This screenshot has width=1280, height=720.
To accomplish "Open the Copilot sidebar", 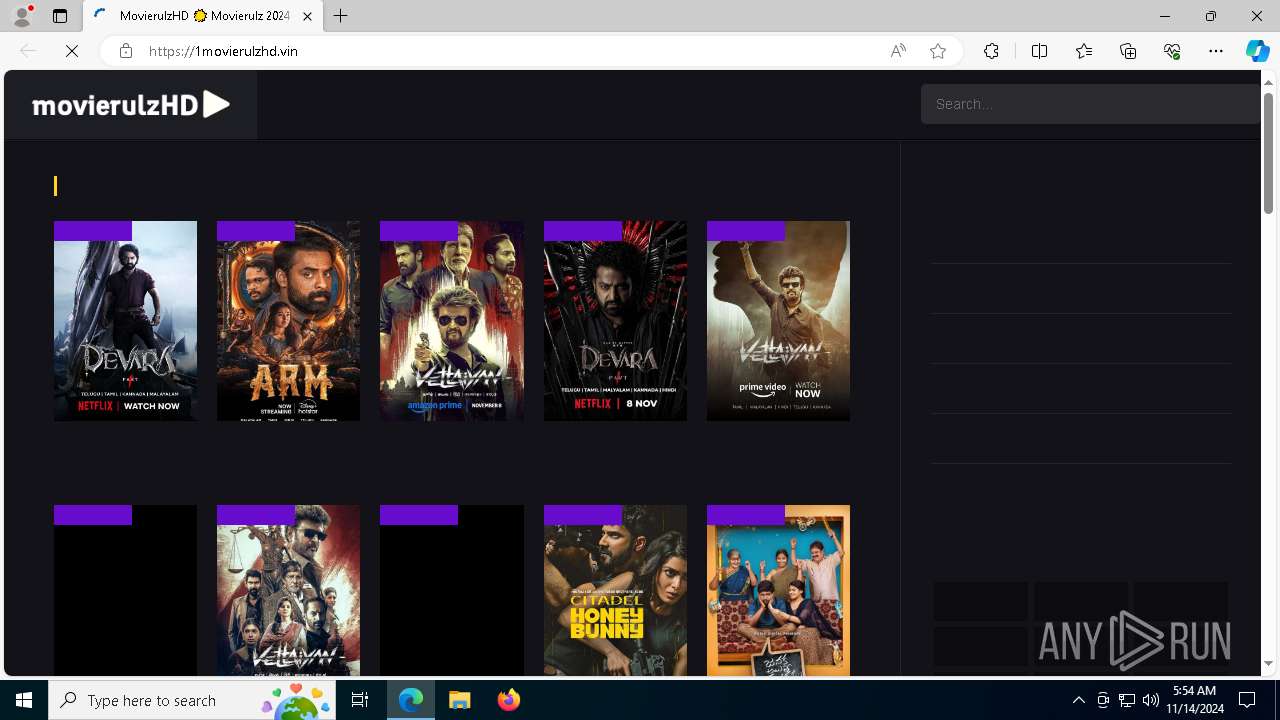I will click(x=1257, y=51).
